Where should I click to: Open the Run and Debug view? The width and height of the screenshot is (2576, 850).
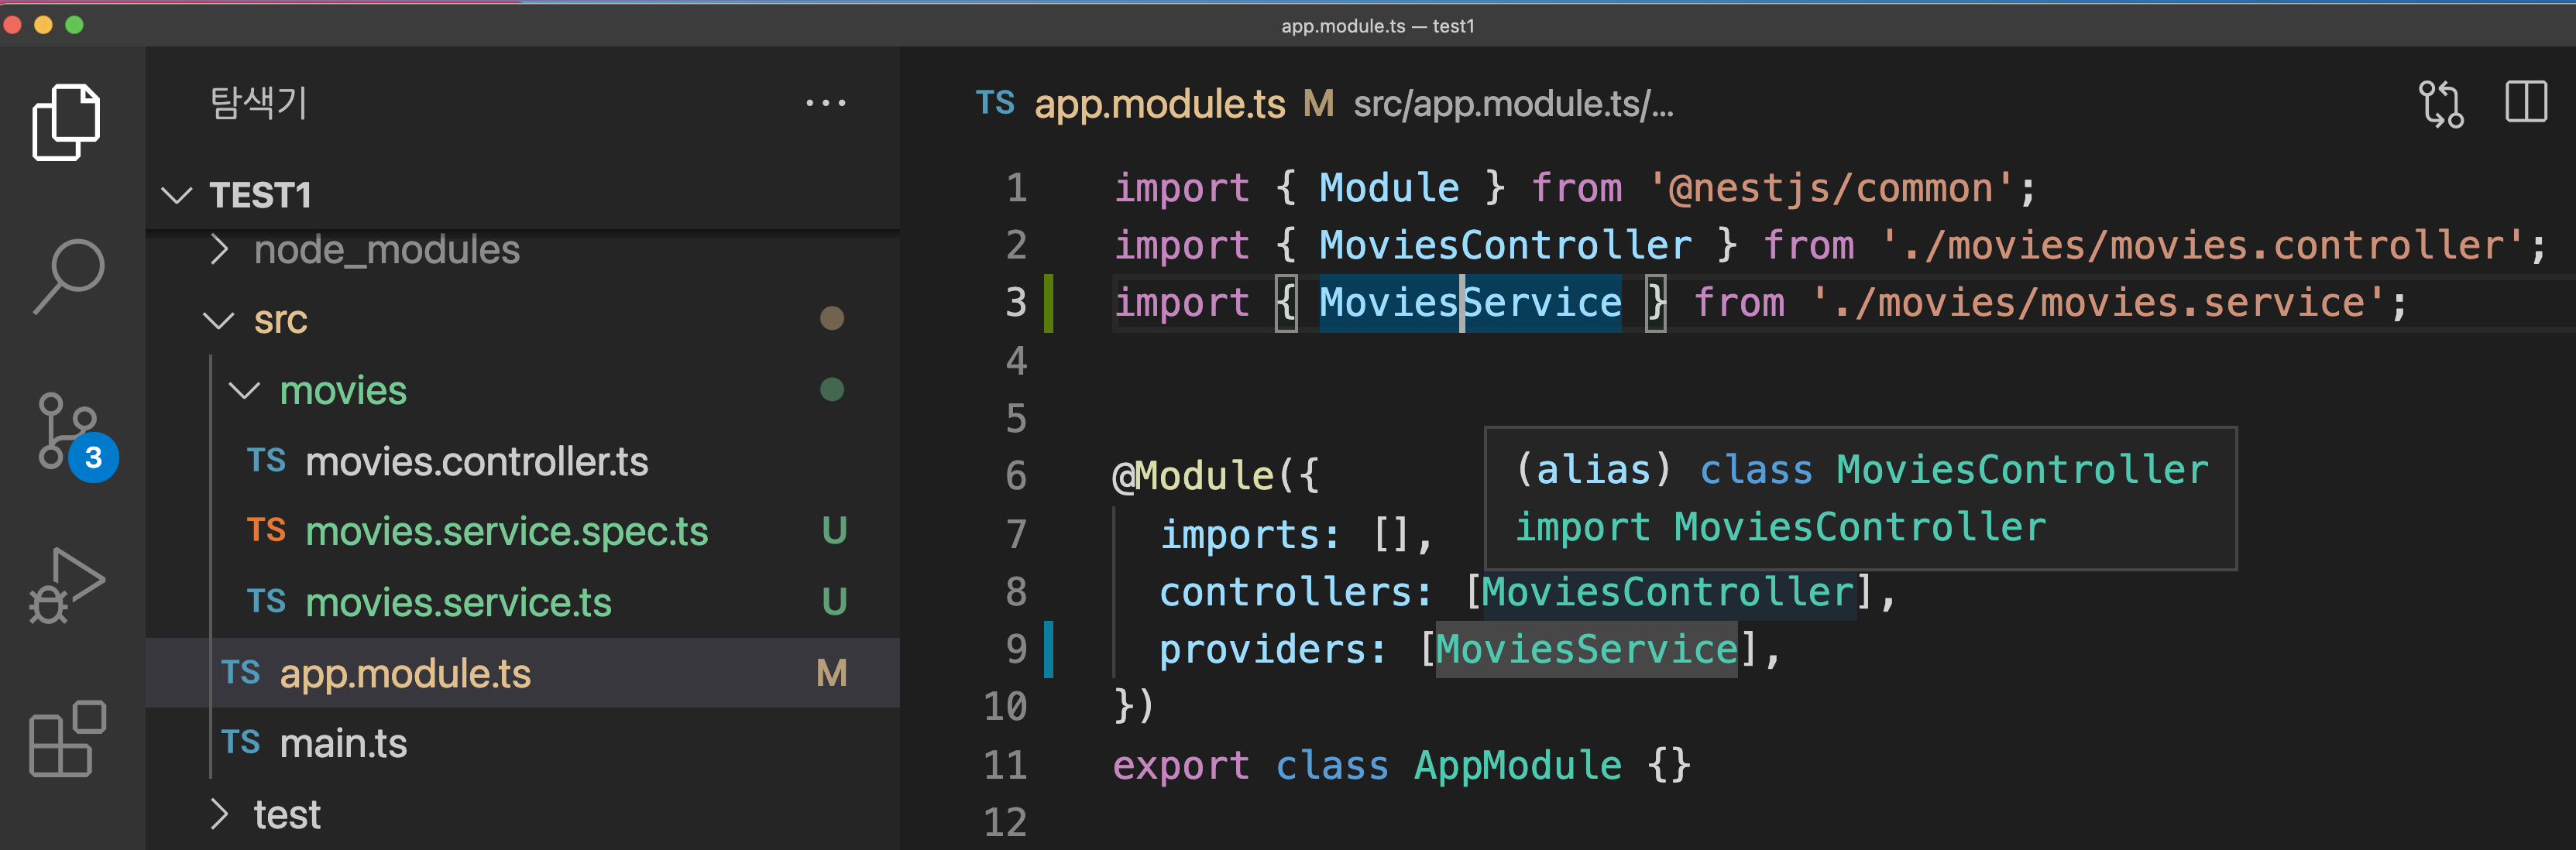coord(66,587)
